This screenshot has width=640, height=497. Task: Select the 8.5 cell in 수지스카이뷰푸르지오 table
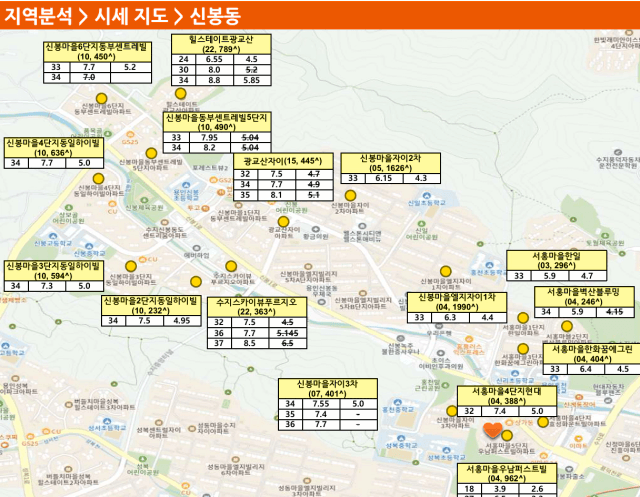(x=250, y=343)
